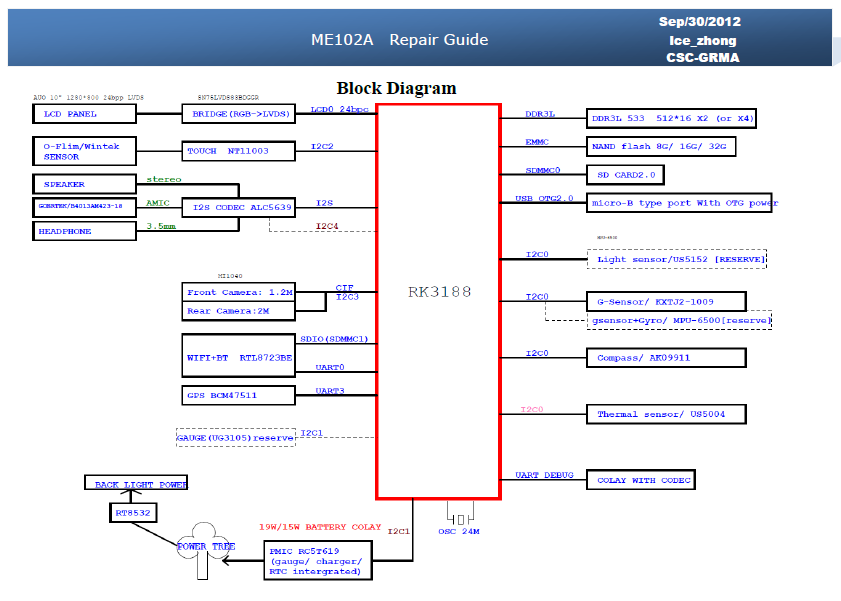Select the 'I2S' bus label
This screenshot has height=601, width=841.
[x=324, y=203]
